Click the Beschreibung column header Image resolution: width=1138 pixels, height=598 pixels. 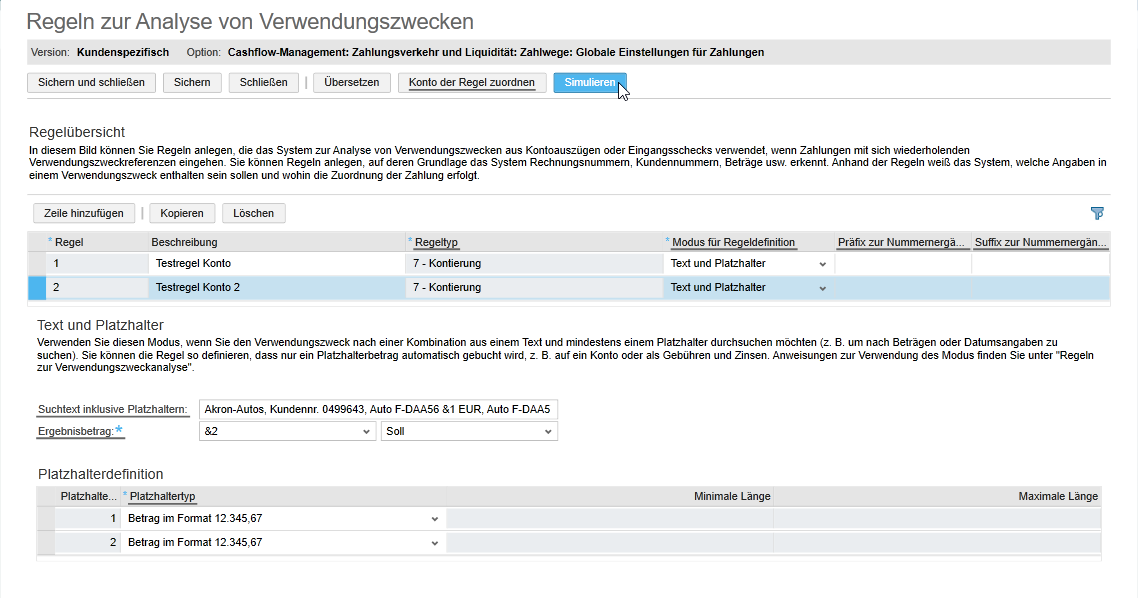[184, 242]
